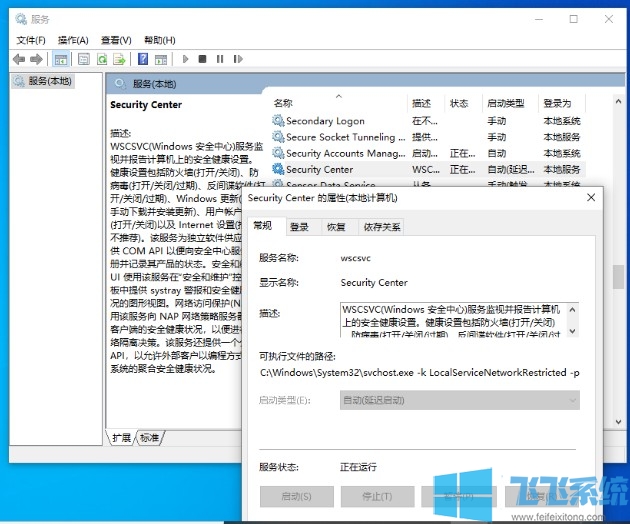The width and height of the screenshot is (630, 524).
Task: Select the Security Center service gear icon
Action: 278,169
